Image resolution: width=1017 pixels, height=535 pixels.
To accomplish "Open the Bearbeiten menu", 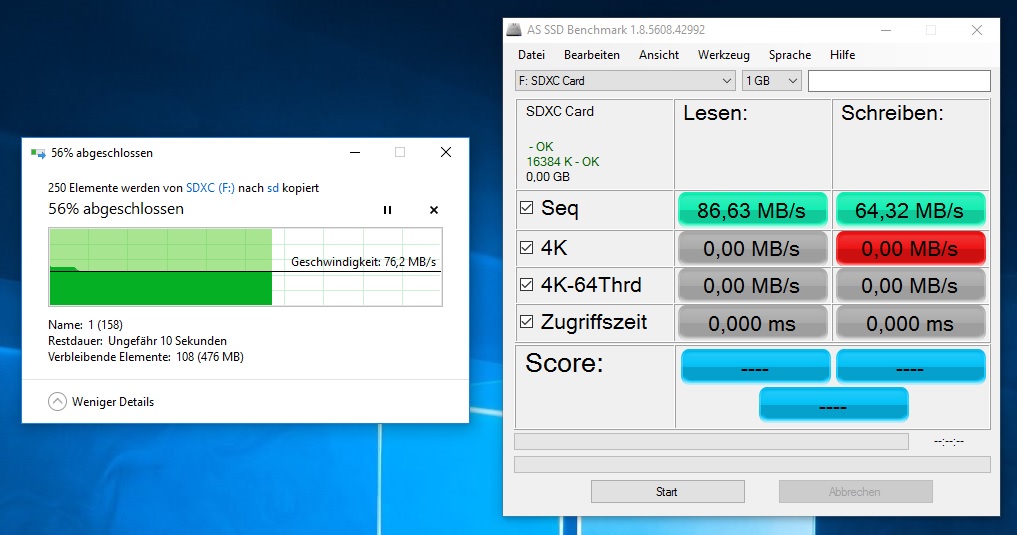I will [592, 55].
